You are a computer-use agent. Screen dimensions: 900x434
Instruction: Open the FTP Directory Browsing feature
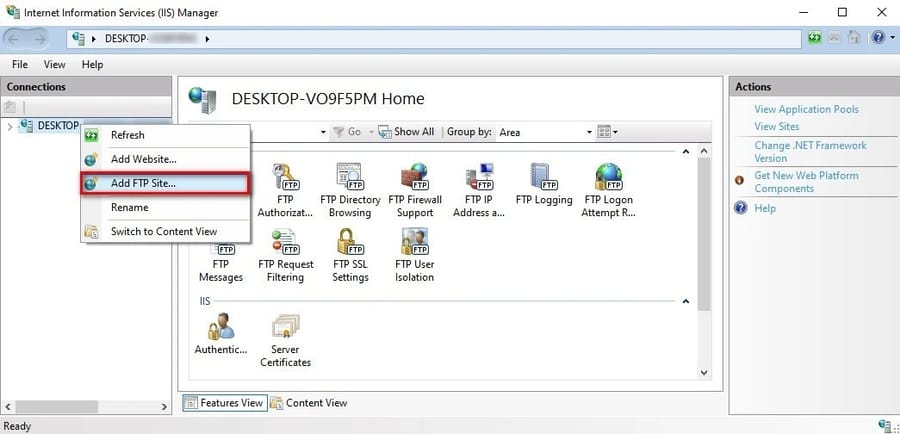coord(350,190)
